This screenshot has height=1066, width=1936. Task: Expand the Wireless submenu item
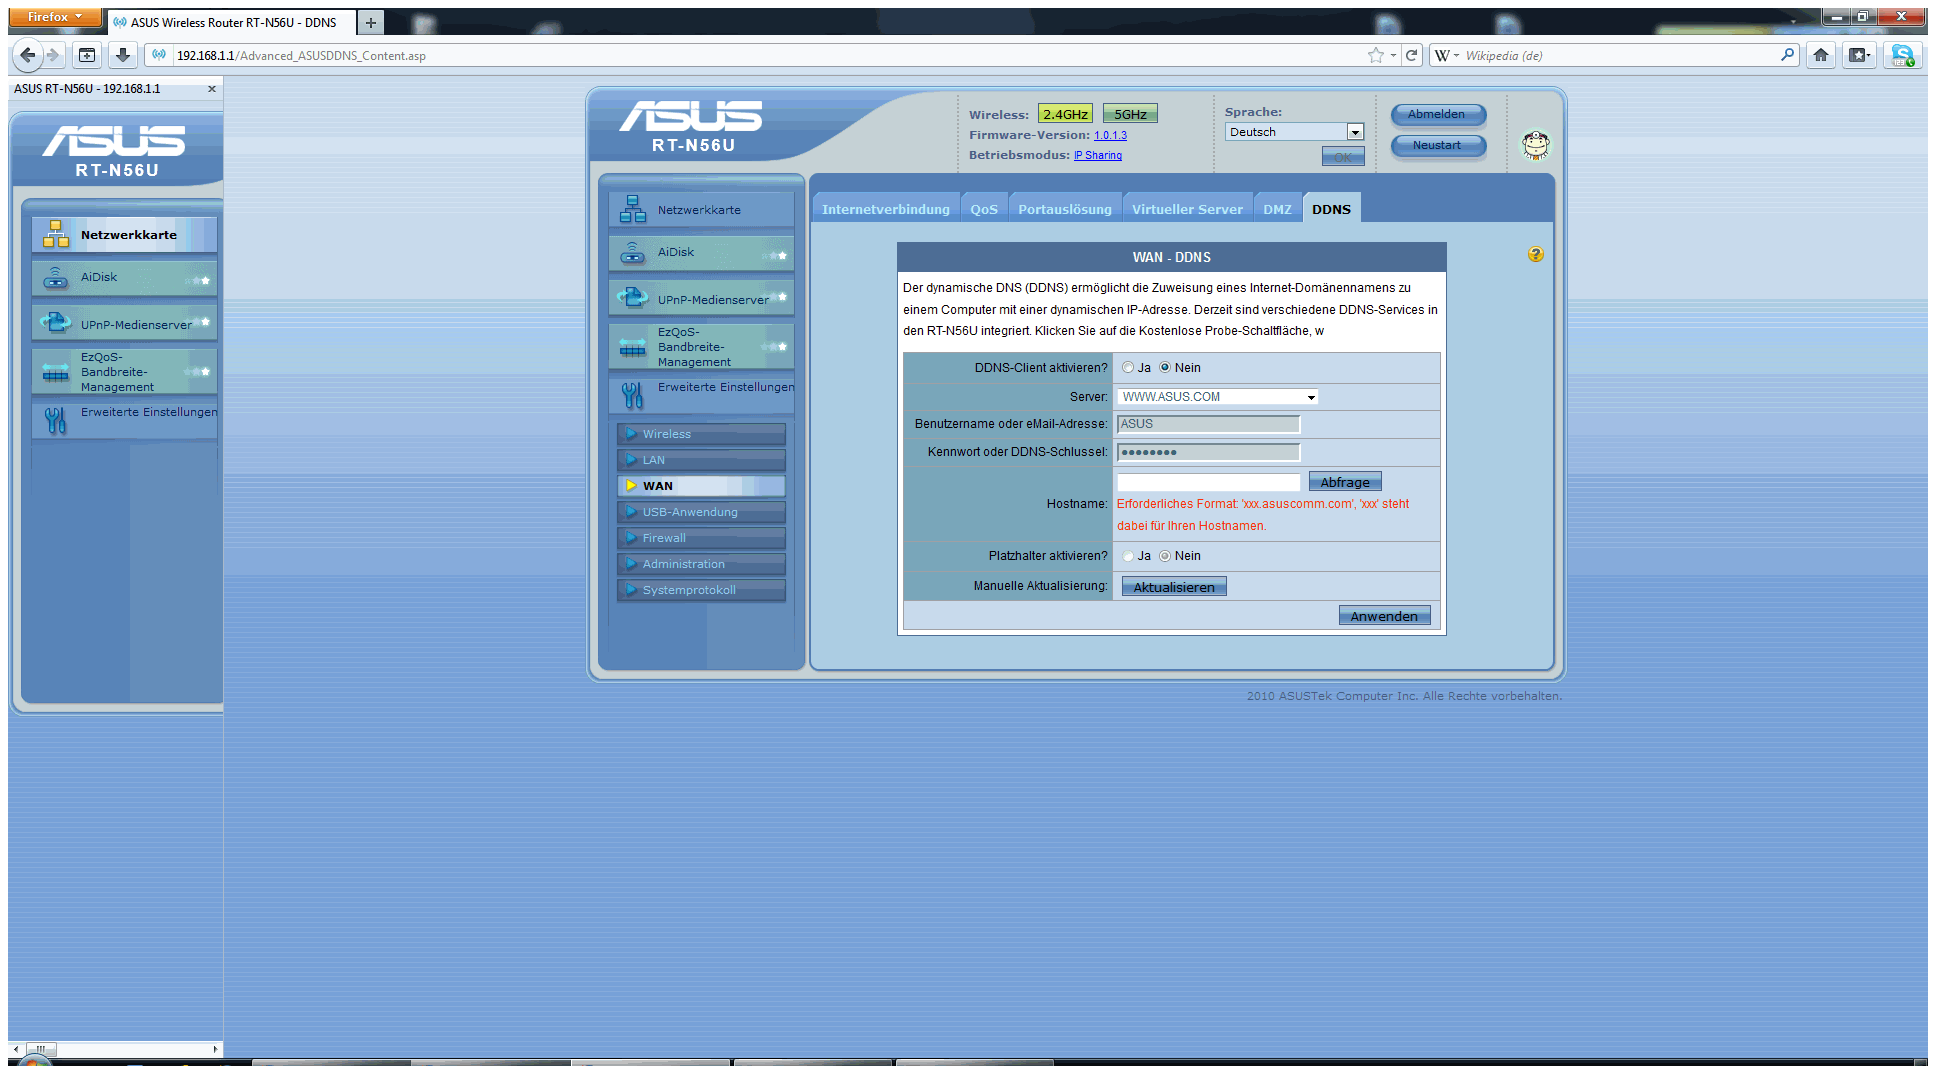click(701, 434)
